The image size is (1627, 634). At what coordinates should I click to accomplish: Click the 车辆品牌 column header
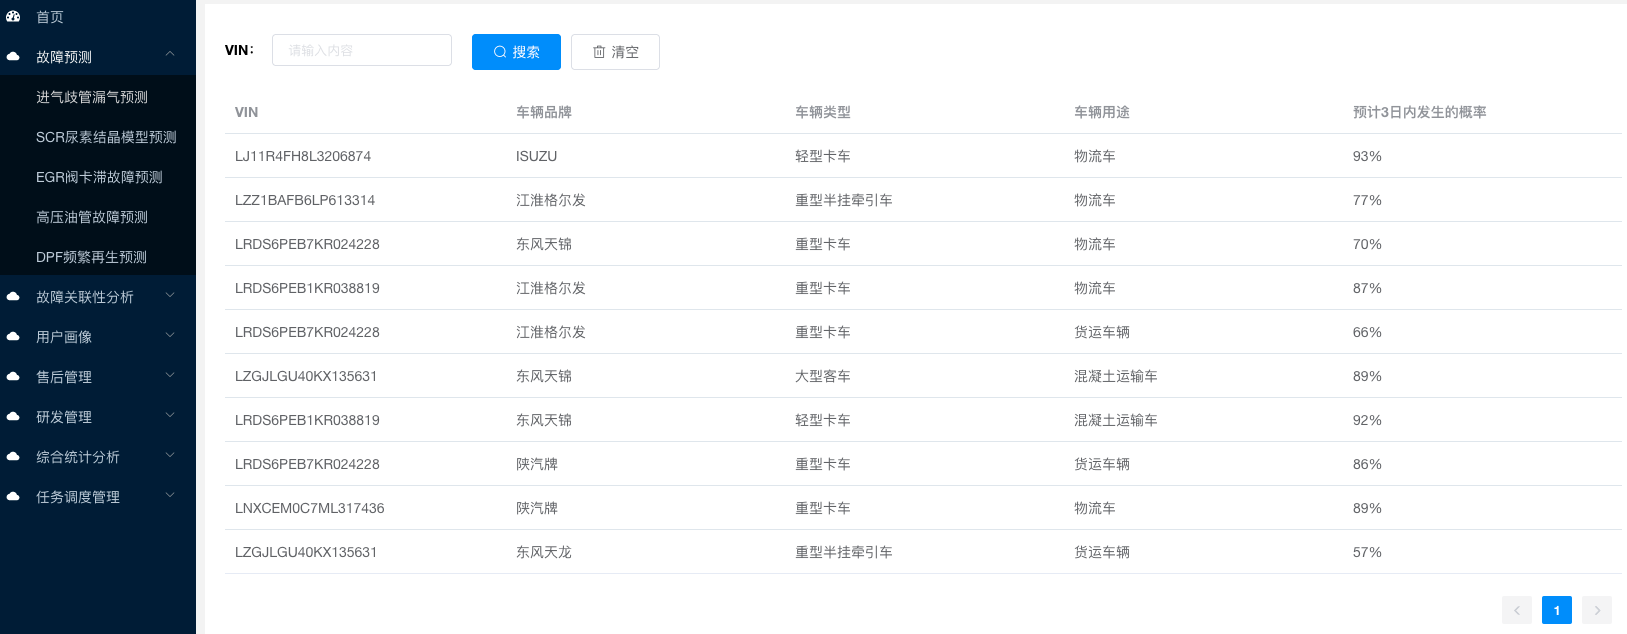pyautogui.click(x=544, y=112)
